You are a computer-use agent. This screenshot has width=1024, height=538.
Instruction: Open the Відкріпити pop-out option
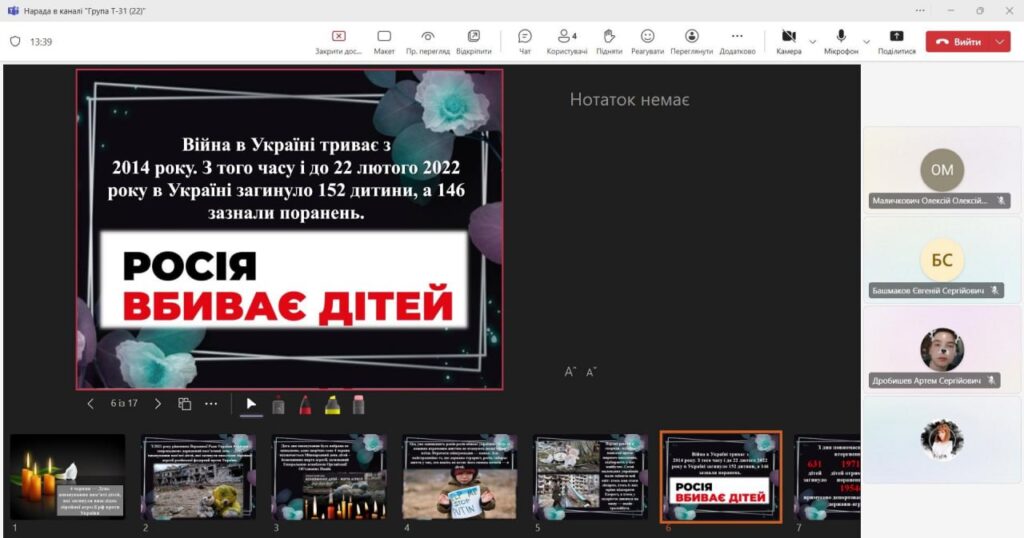tap(473, 41)
